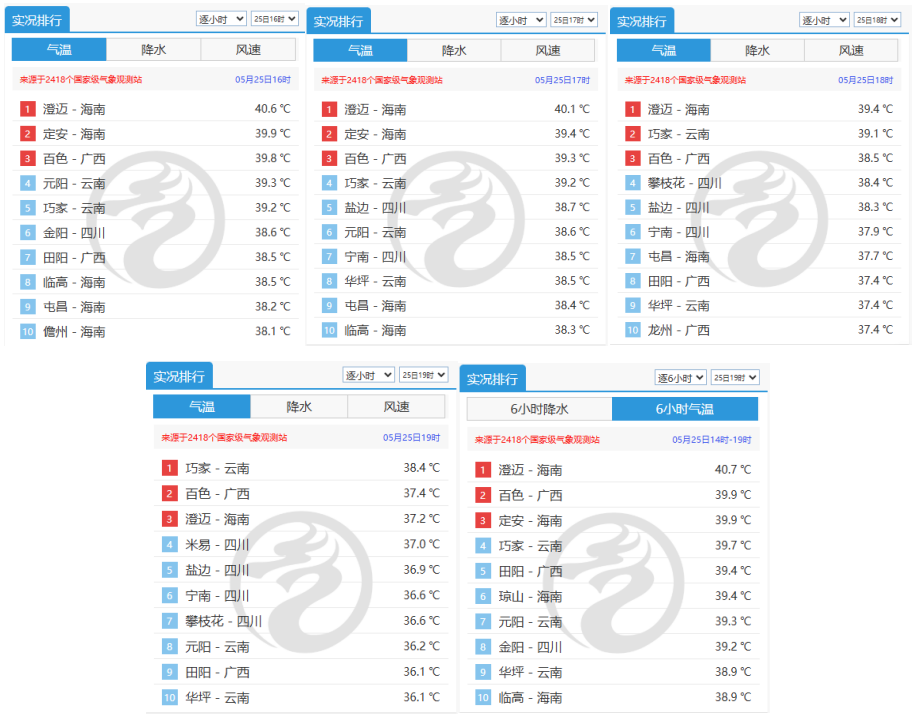Viewport: 915px width, 720px height.
Task: Click the 40.1 ℃ temperature value
Action: 572,109
